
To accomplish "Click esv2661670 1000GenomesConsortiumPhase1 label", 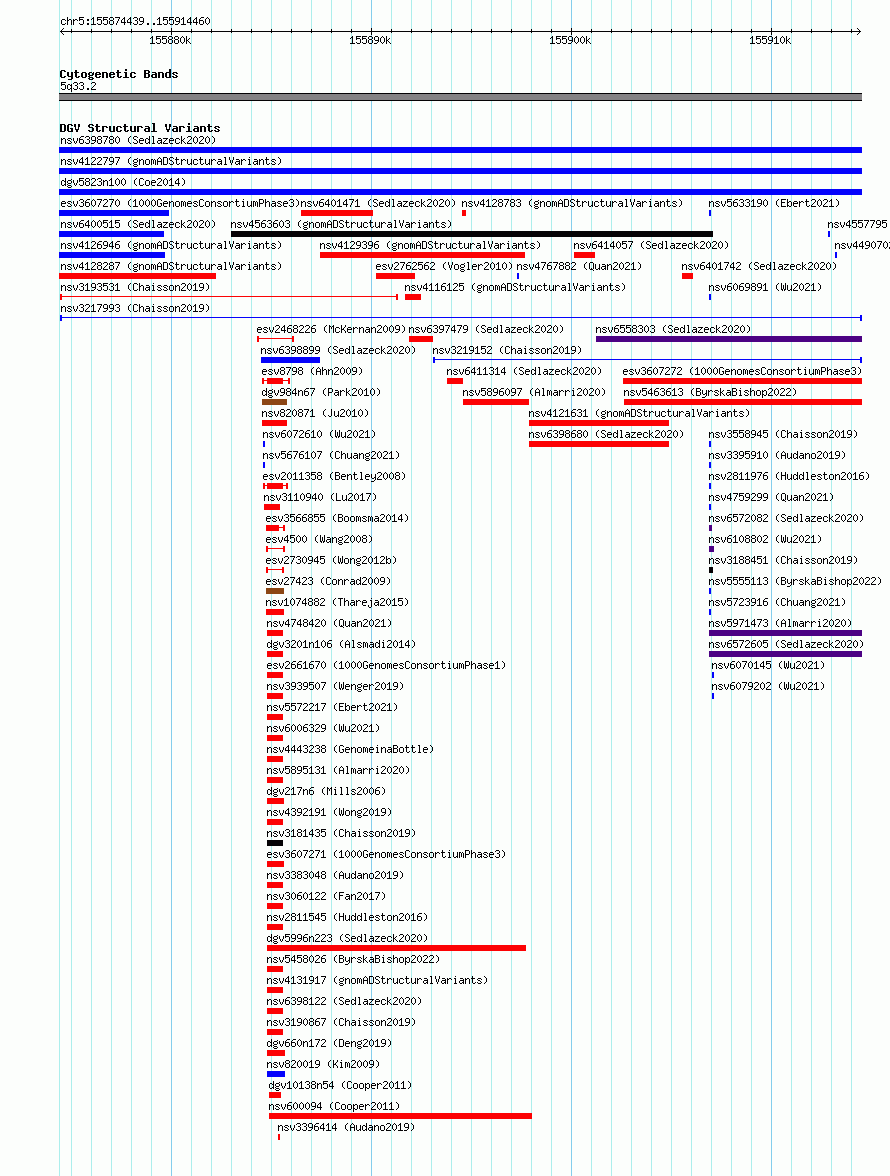I will click(x=386, y=665).
